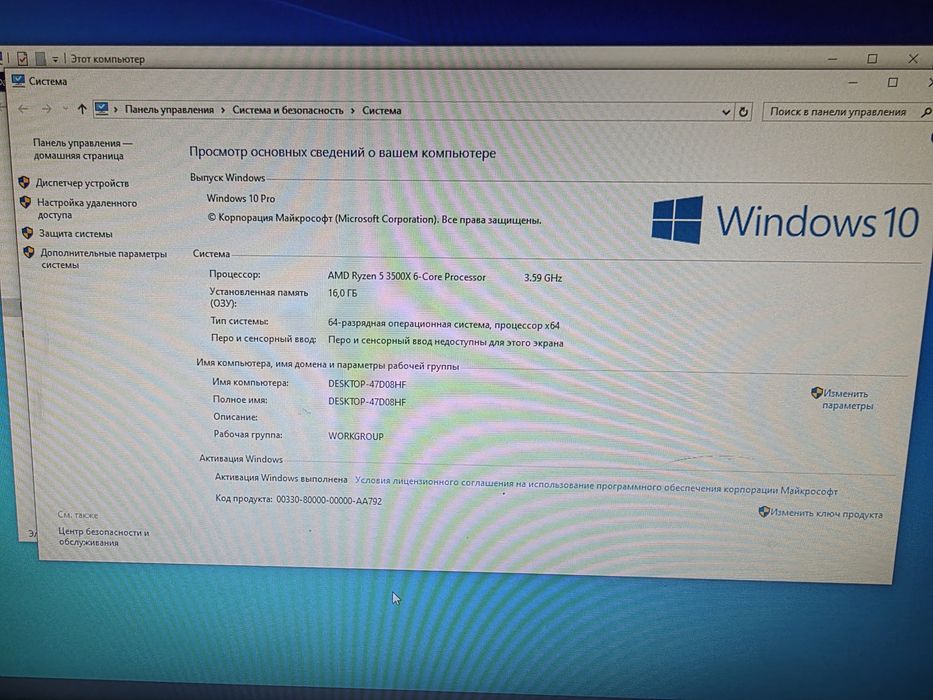The height and width of the screenshot is (700, 933).
Task: Click shield icon beside 'Диспетчер устройств'
Action: (24, 182)
